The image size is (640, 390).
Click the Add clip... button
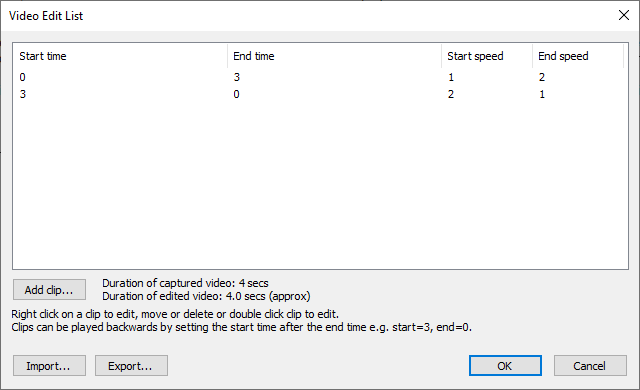49,290
